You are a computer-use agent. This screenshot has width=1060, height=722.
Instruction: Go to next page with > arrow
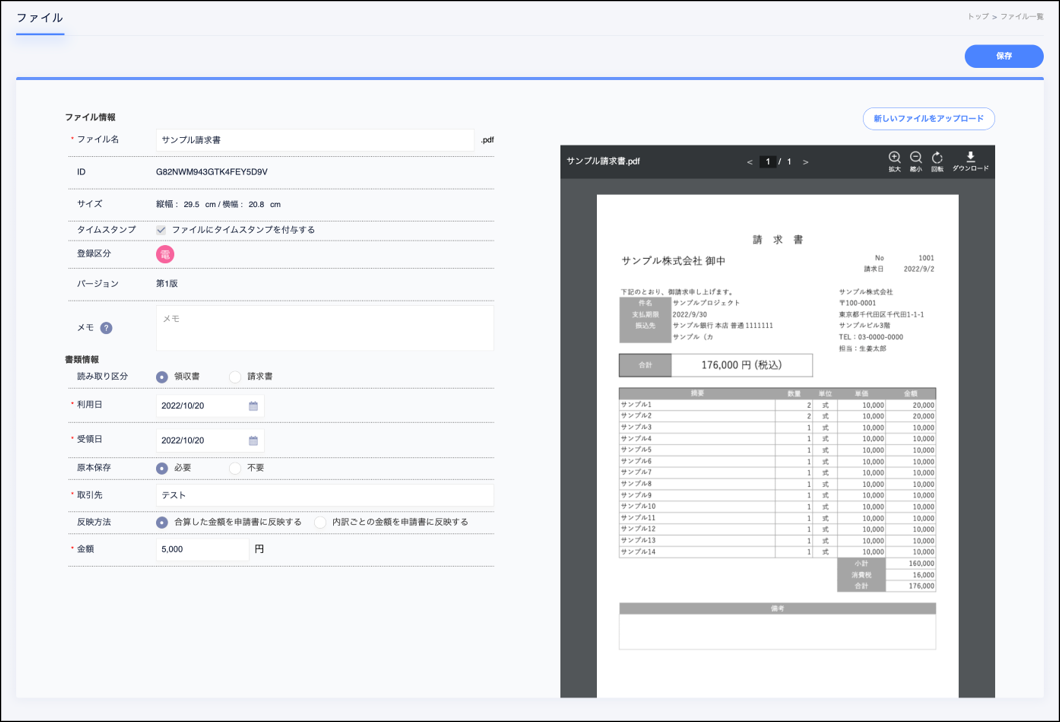805,162
